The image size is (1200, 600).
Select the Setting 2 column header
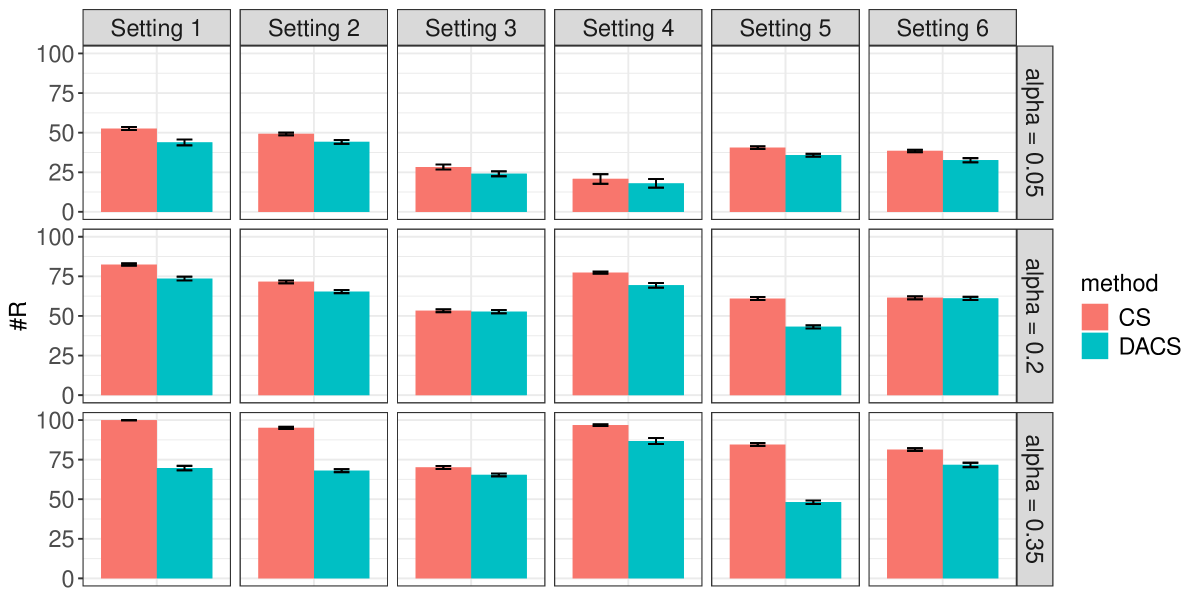(313, 28)
